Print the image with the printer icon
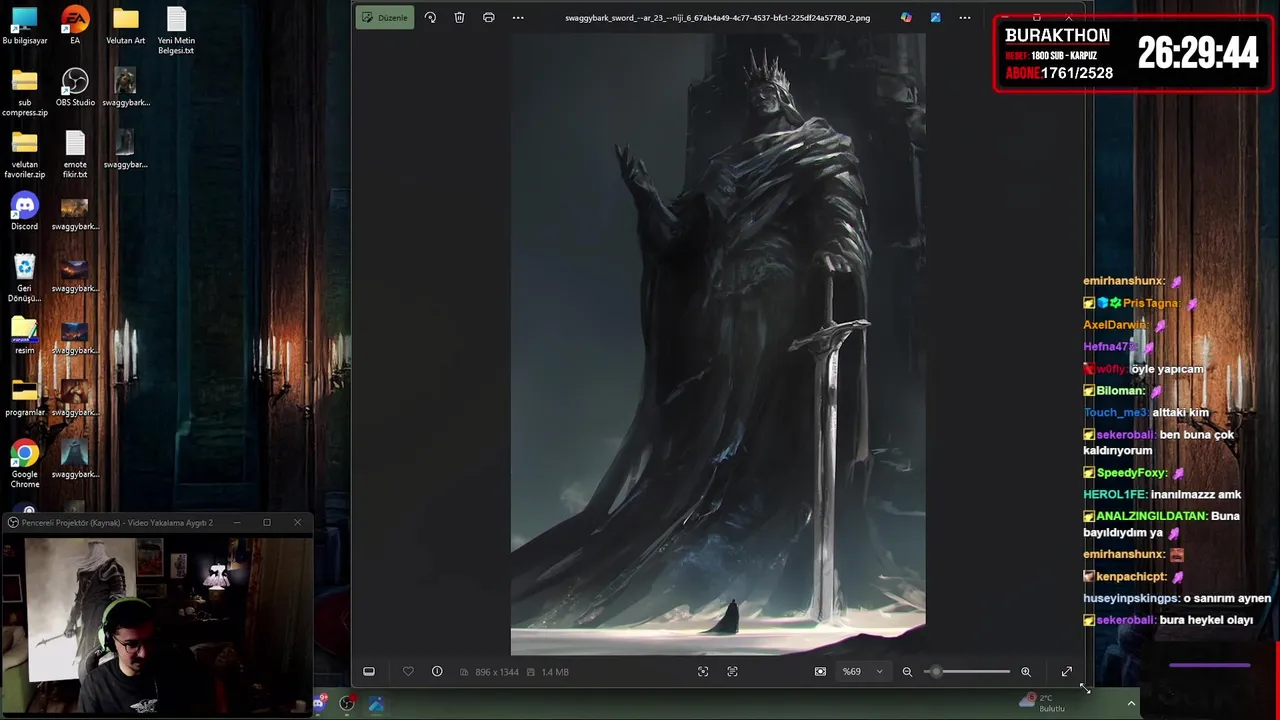Viewport: 1280px width, 720px height. pyautogui.click(x=488, y=18)
